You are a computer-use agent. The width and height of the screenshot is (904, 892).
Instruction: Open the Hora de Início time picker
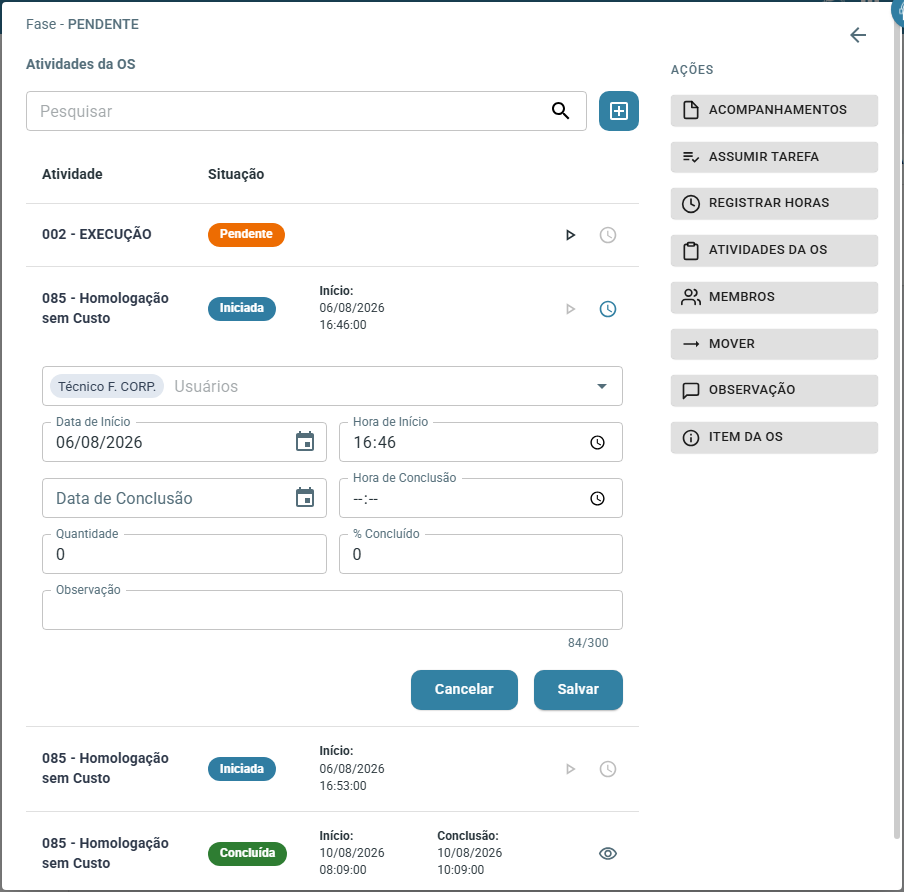tap(597, 442)
